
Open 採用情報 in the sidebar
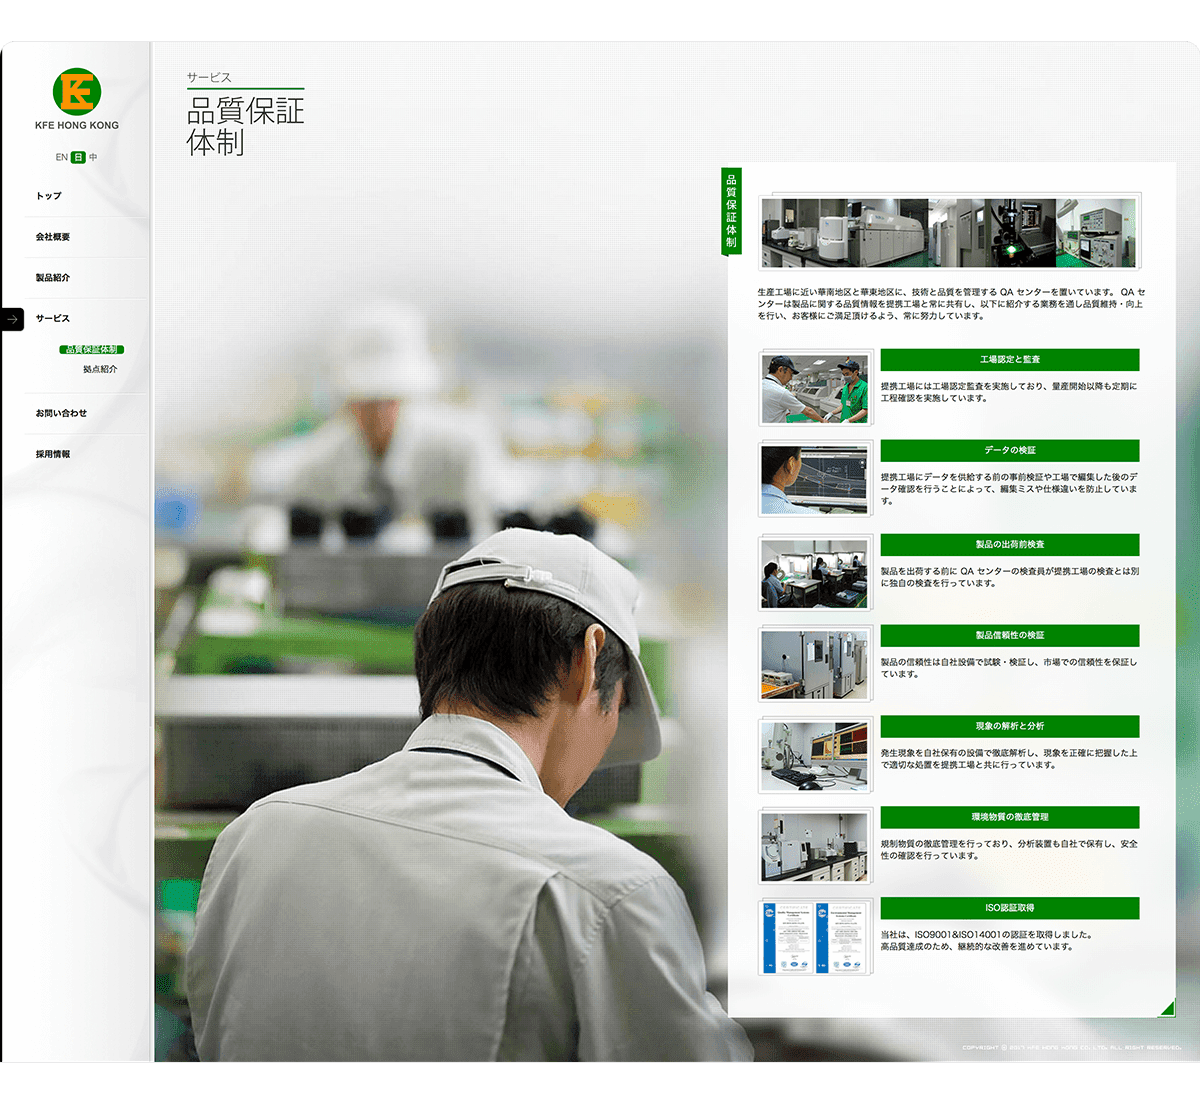(x=53, y=454)
